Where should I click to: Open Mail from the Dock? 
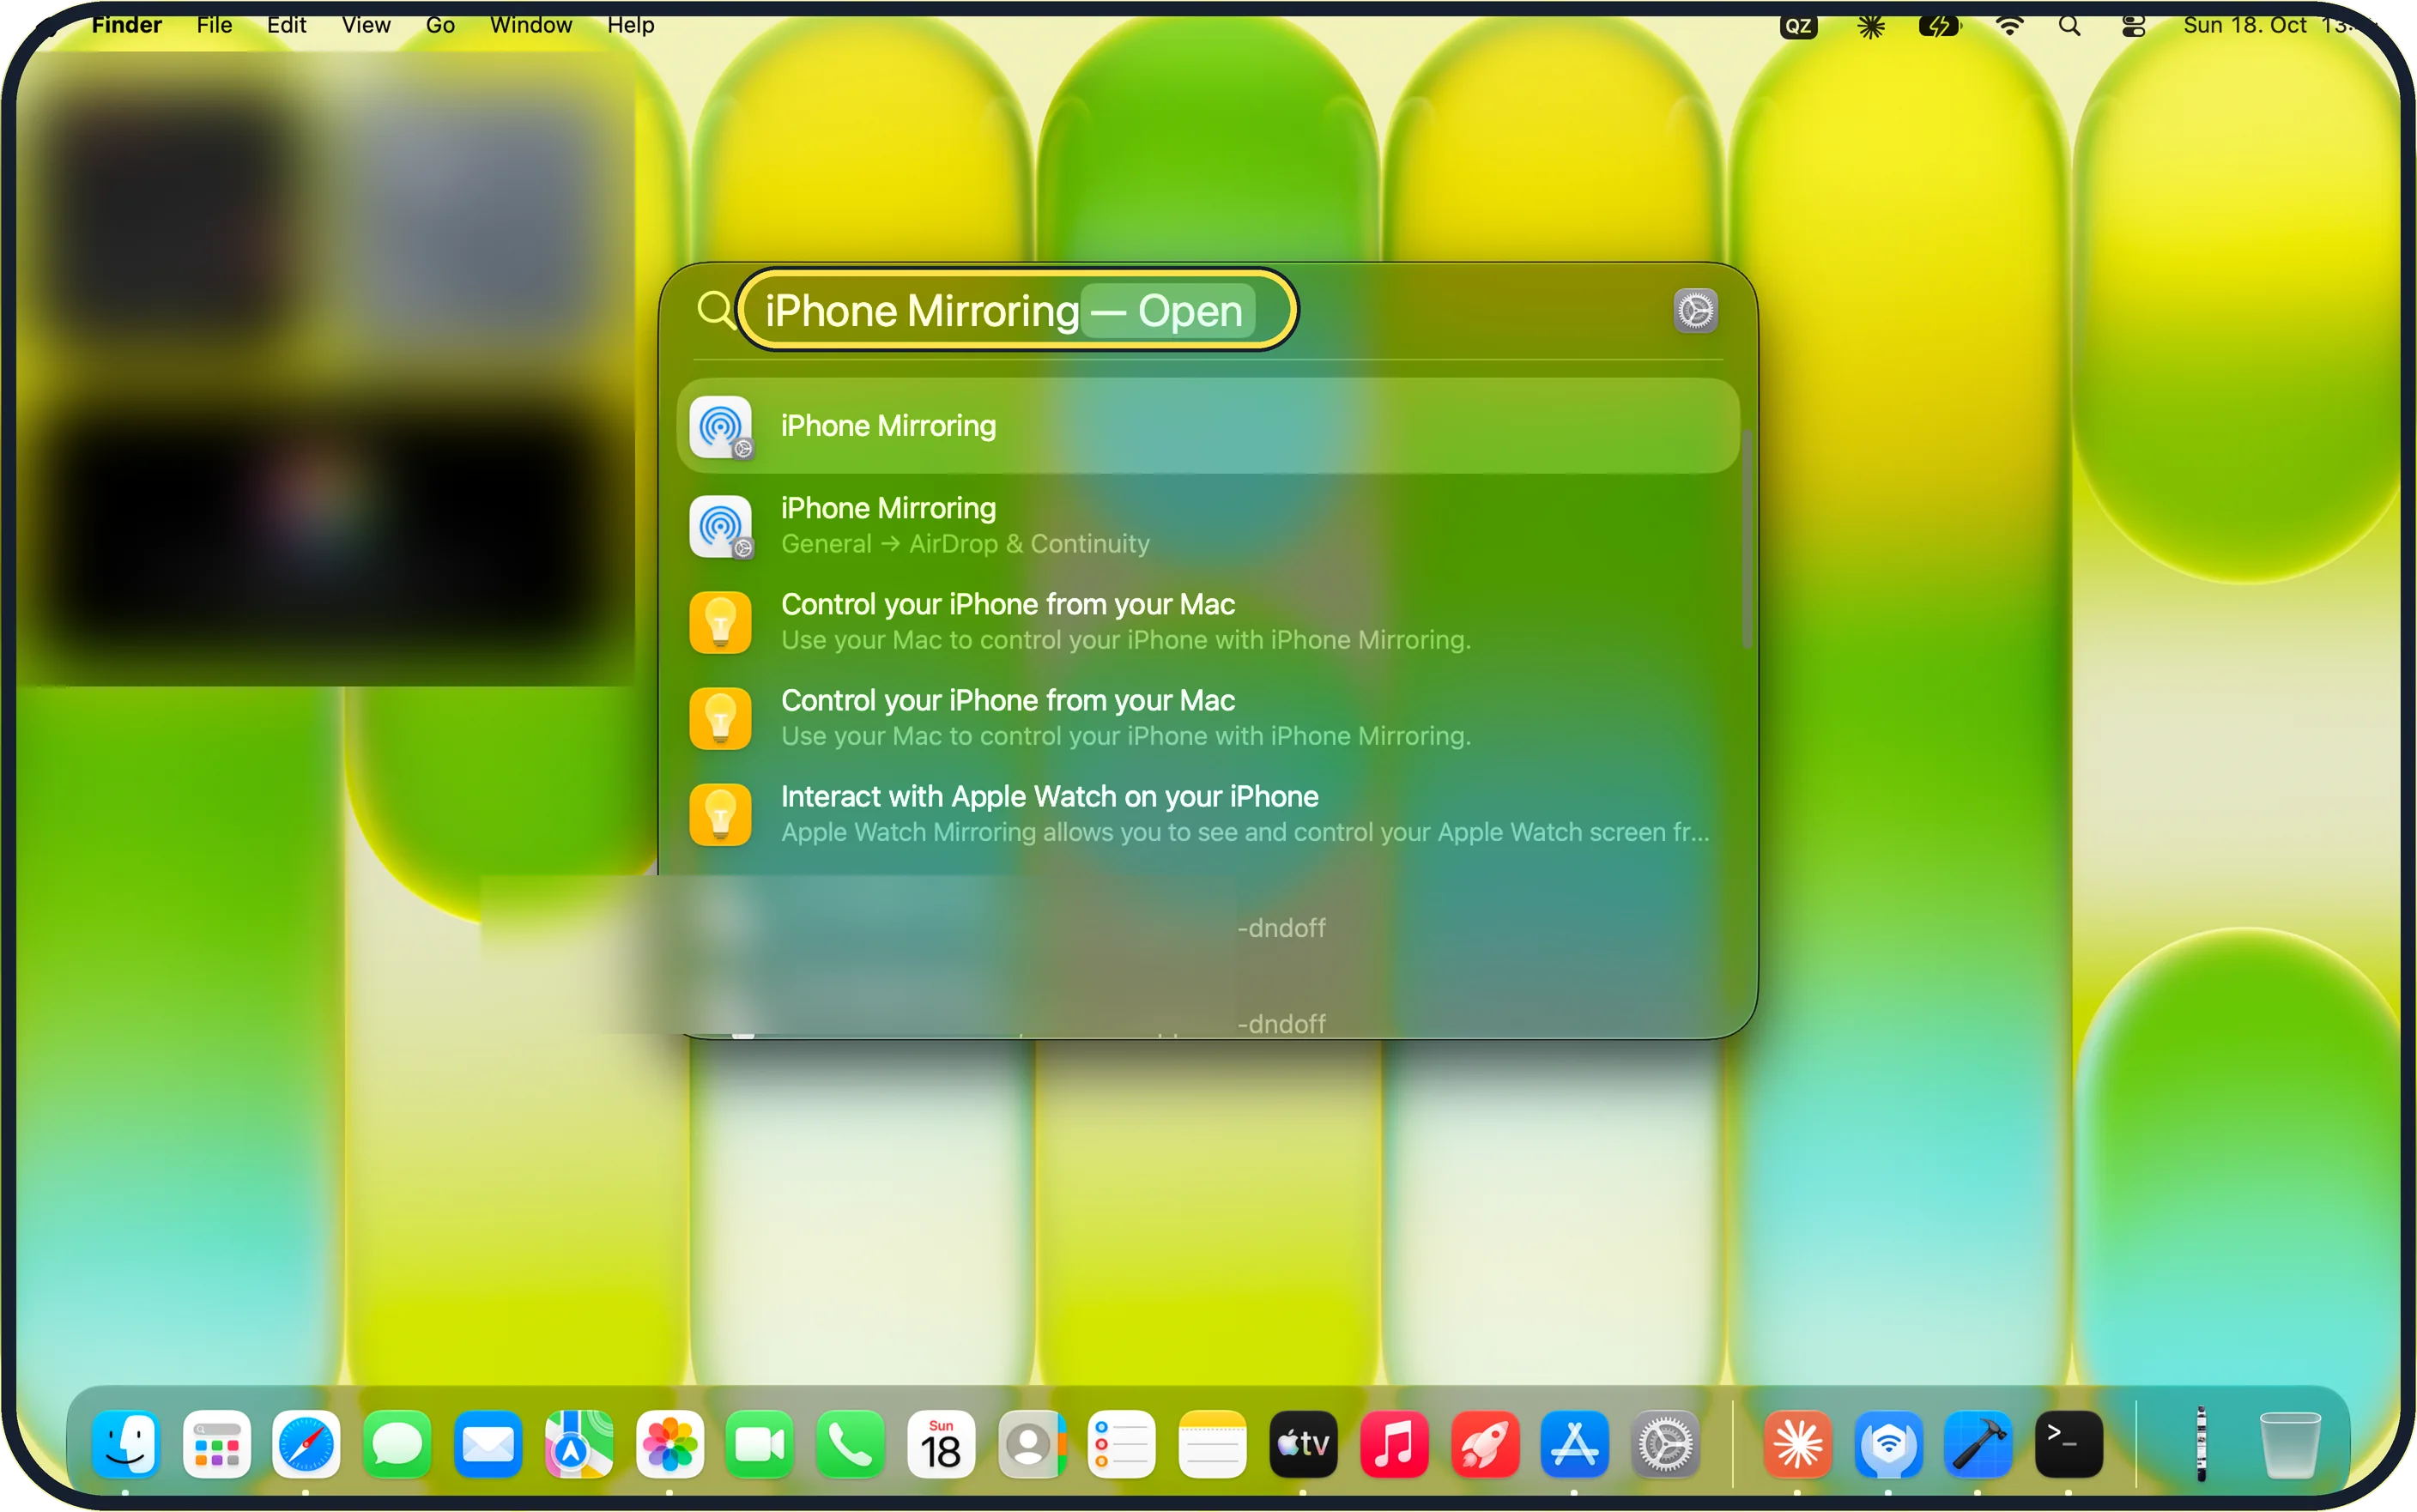[x=487, y=1444]
